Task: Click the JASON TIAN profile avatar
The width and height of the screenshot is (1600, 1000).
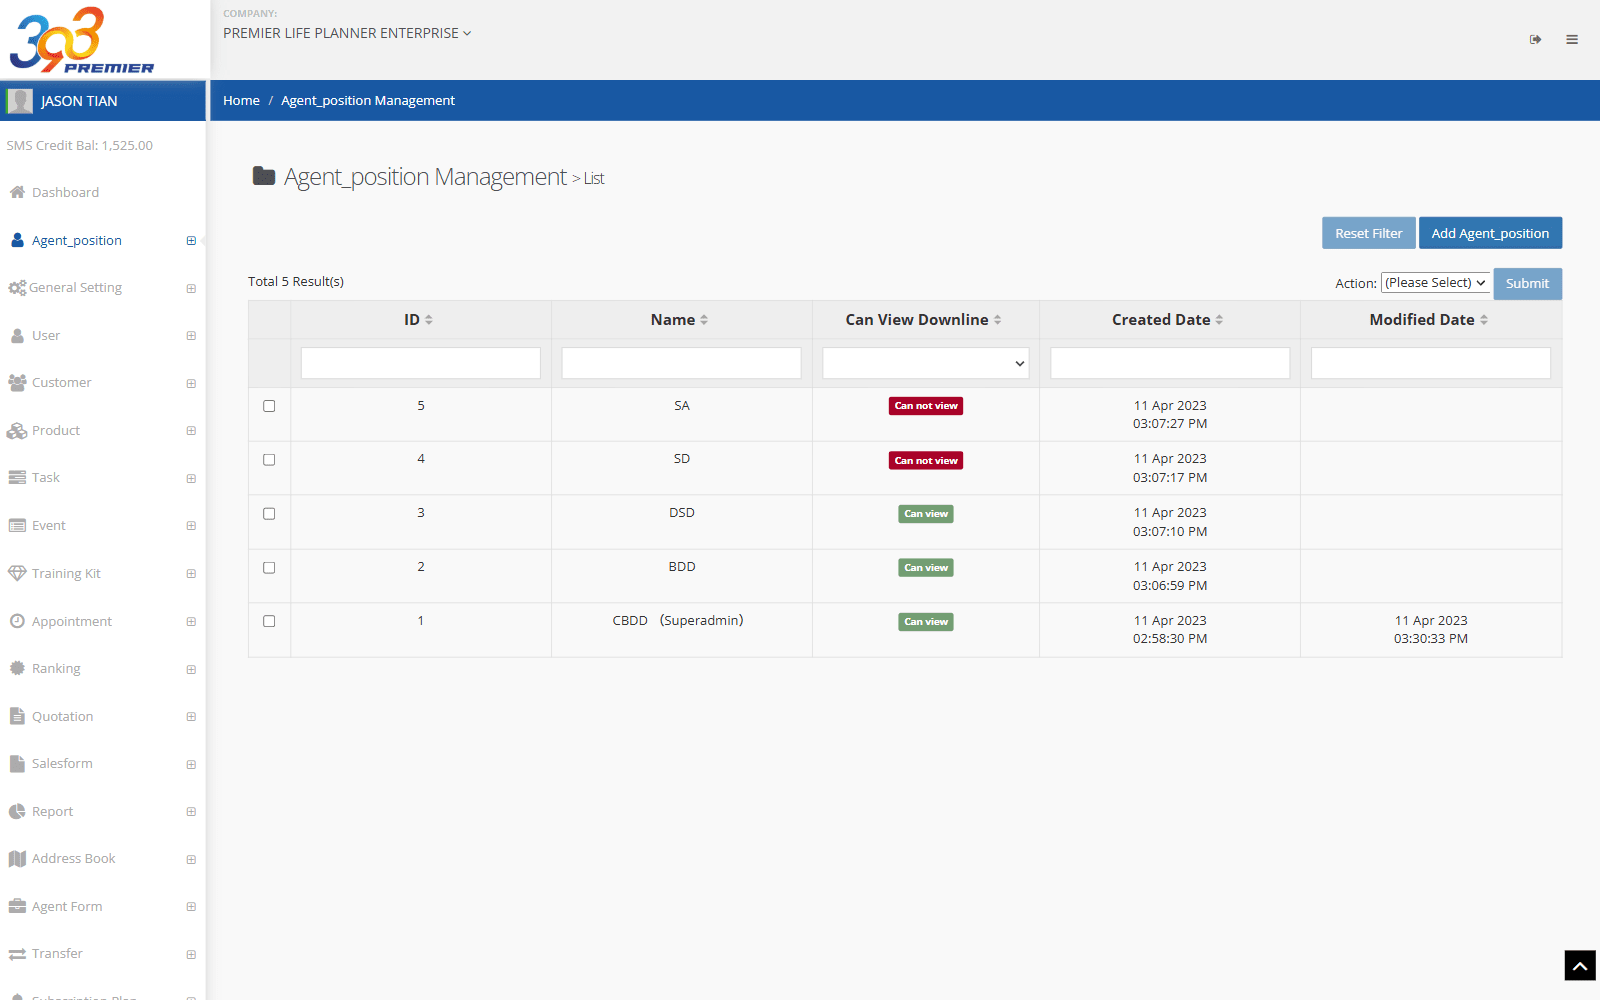Action: [19, 101]
